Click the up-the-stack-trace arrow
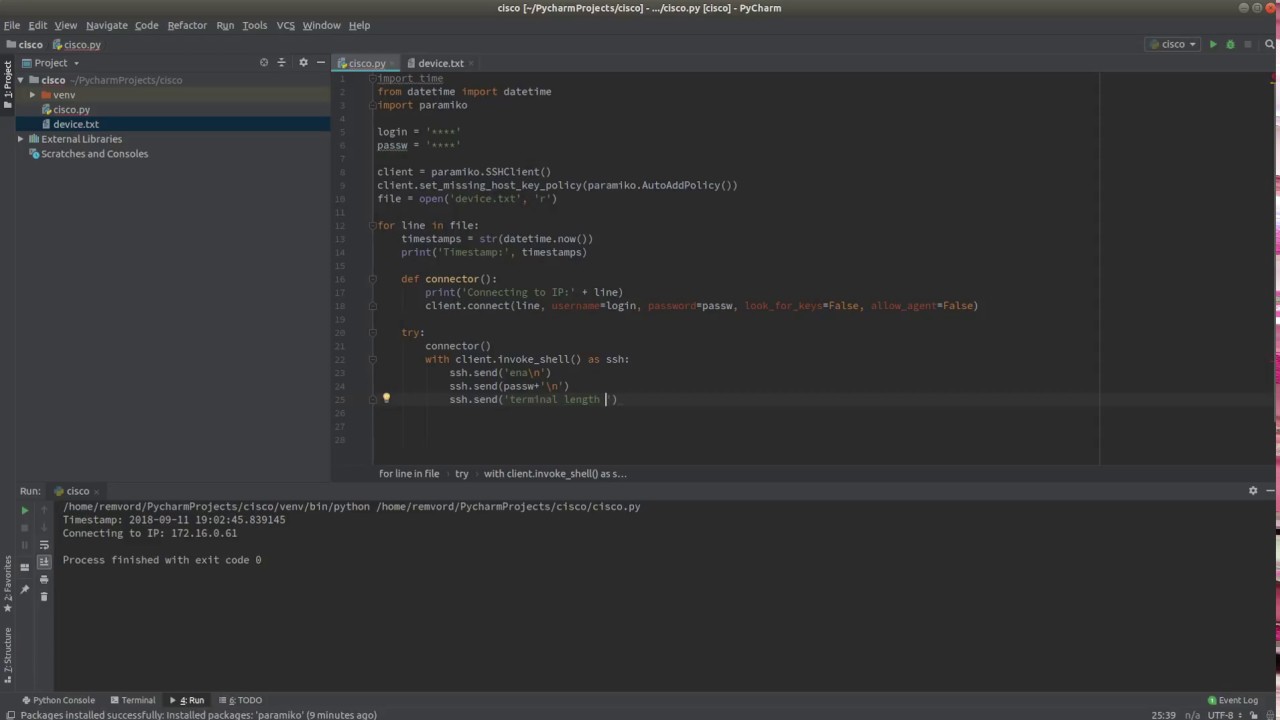Screen dimensions: 1280x720 44,510
